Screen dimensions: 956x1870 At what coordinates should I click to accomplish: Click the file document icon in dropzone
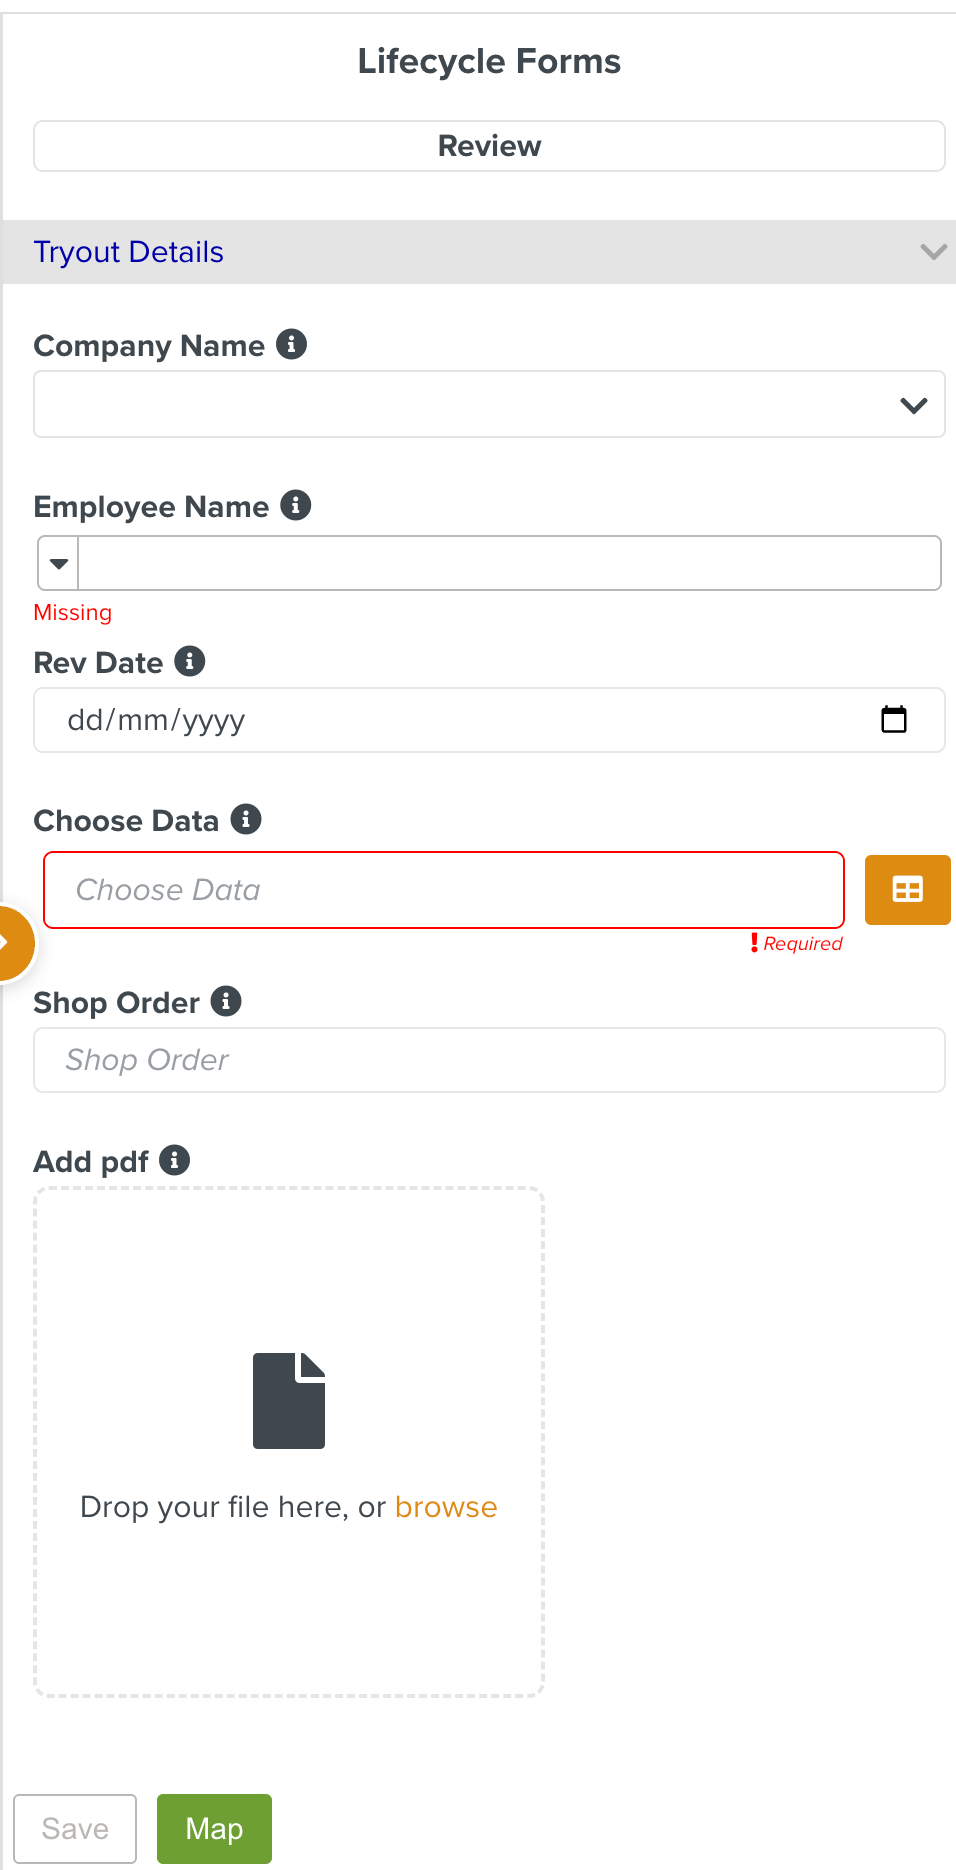pyautogui.click(x=289, y=1400)
